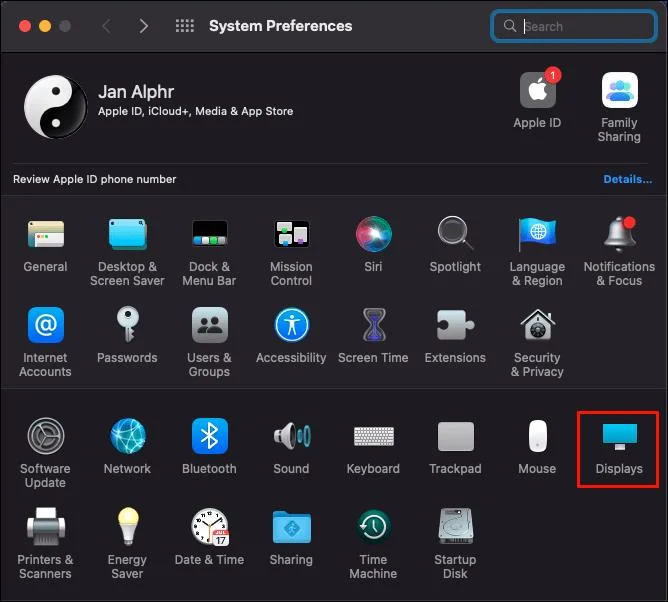668x602 pixels.
Task: Close System Preferences with red button
Action: 25,26
